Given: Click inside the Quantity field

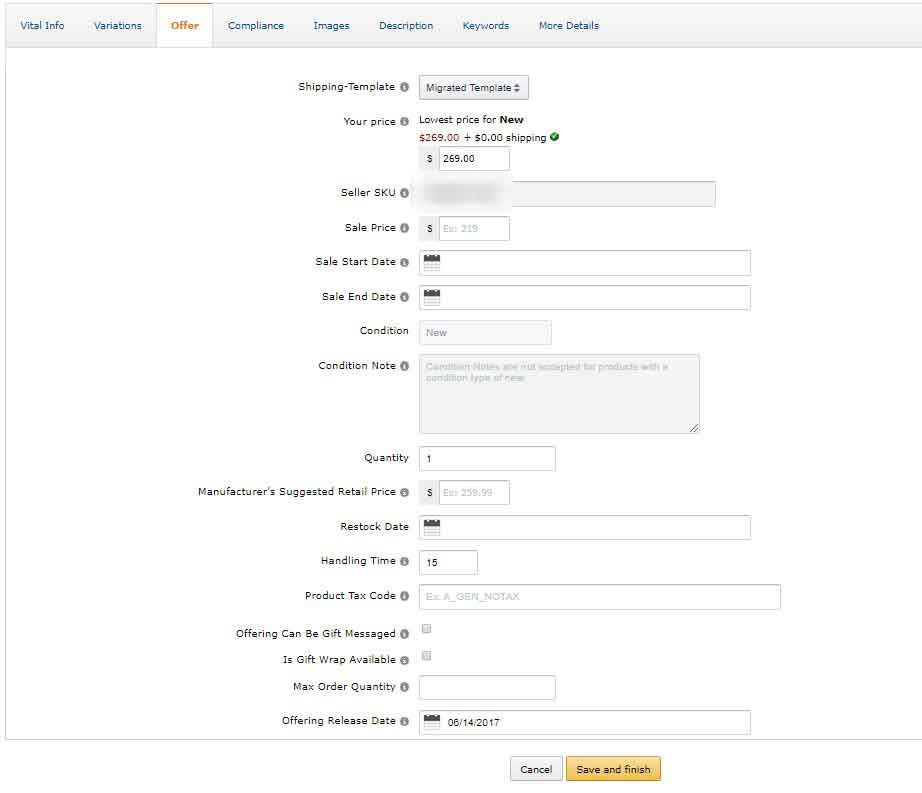Looking at the screenshot, I should (487, 458).
